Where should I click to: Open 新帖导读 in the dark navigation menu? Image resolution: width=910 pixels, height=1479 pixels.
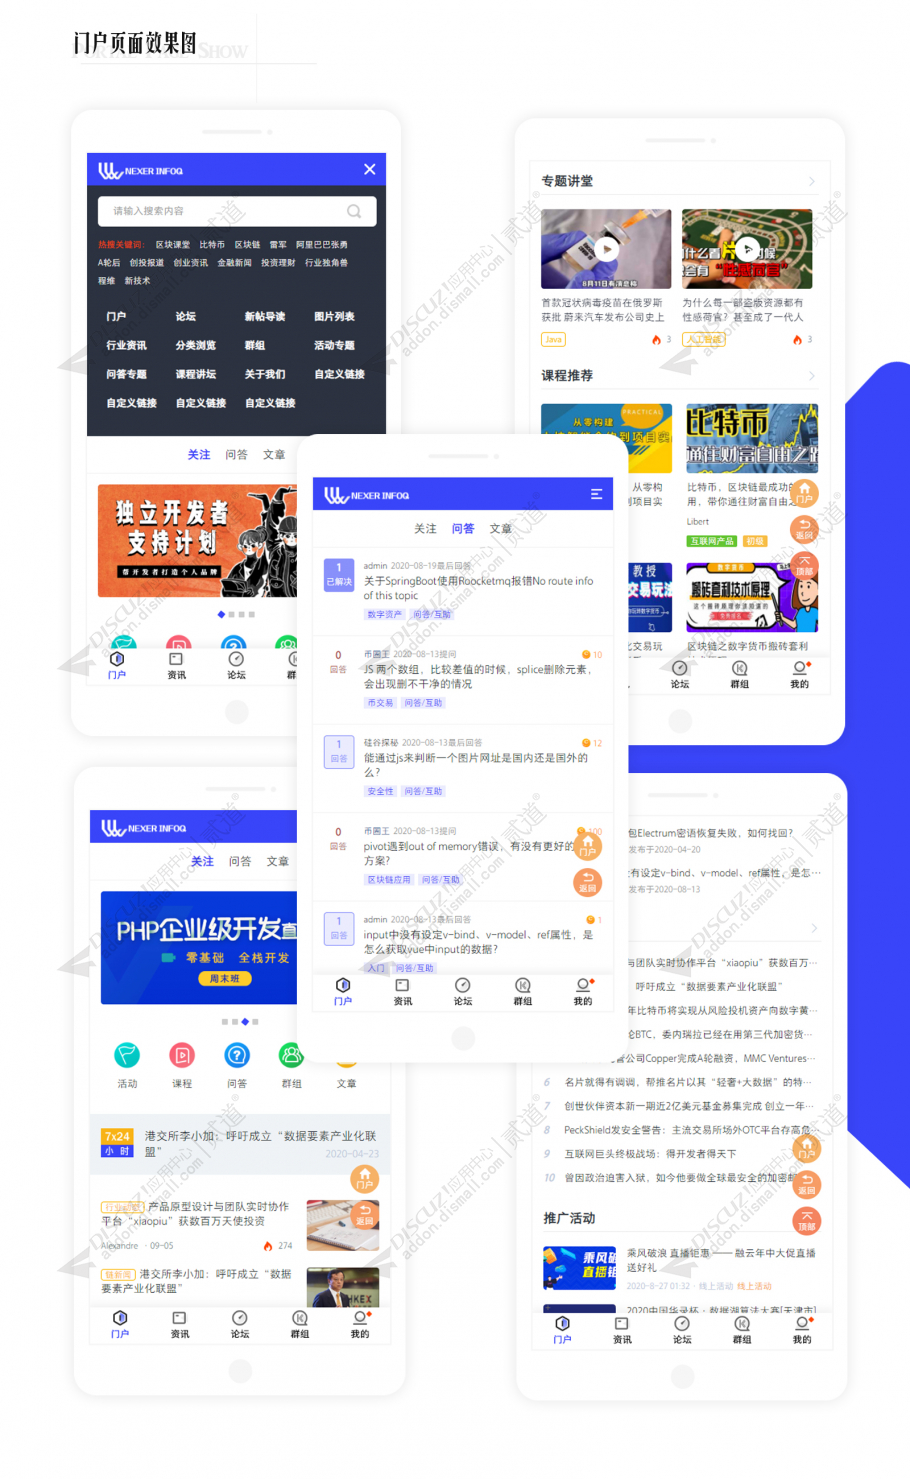point(265,316)
